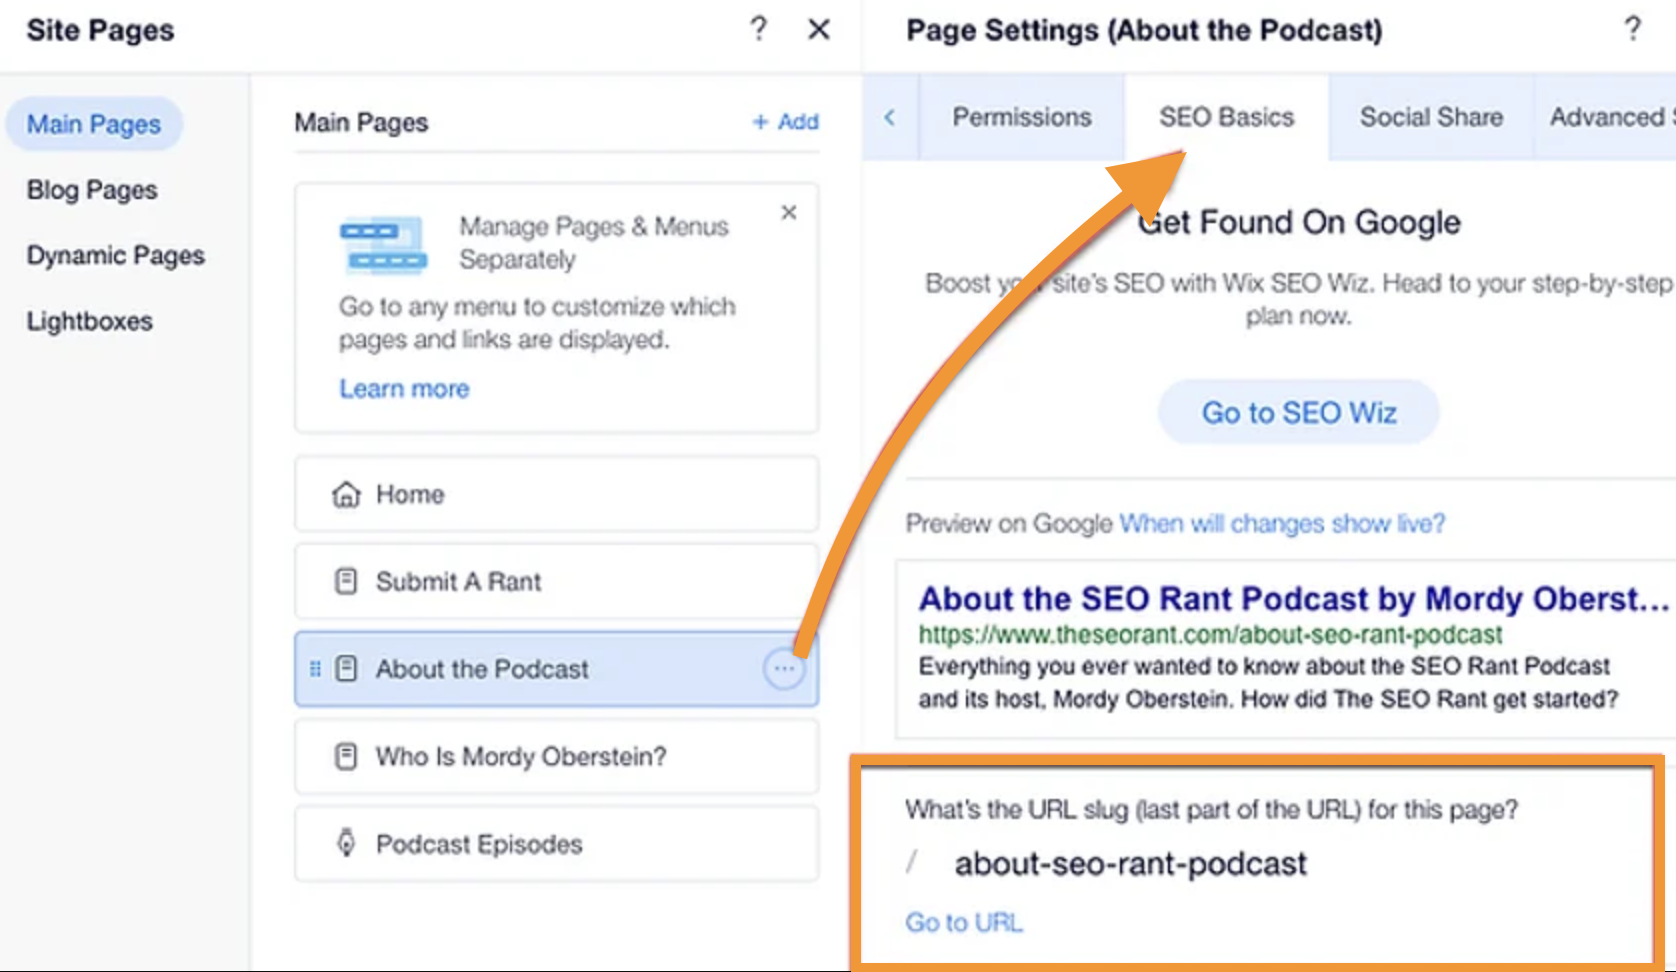Image resolution: width=1676 pixels, height=972 pixels.
Task: Click the Main Pages list heading
Action: click(x=361, y=122)
